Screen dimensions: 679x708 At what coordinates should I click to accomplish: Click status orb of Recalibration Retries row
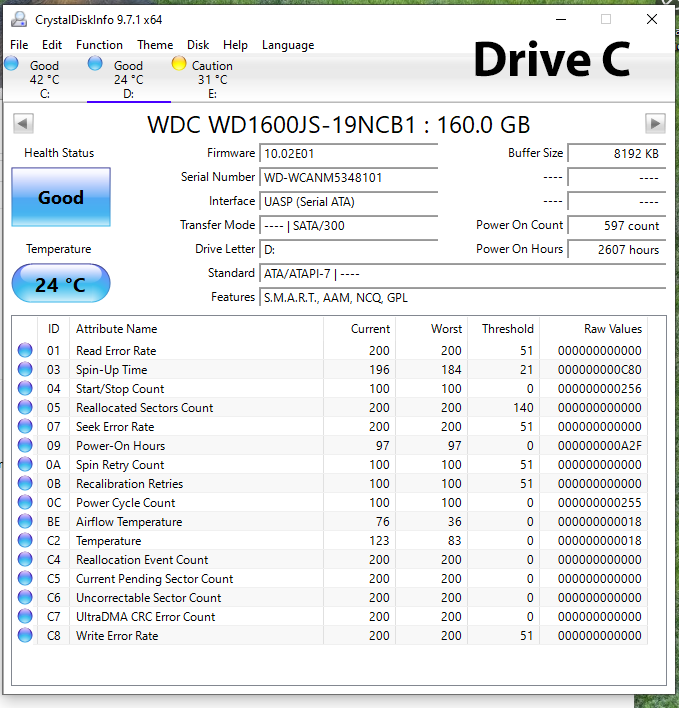pos(25,483)
